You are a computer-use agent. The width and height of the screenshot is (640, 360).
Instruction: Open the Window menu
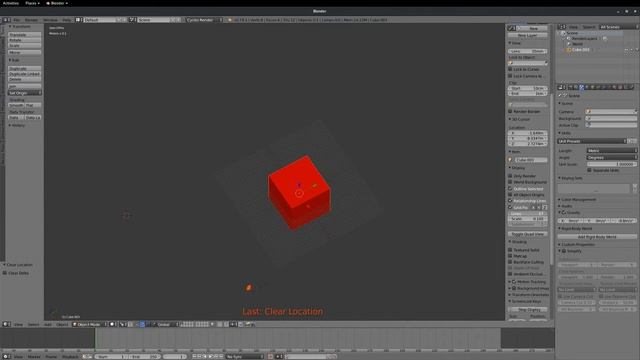pyautogui.click(x=51, y=20)
